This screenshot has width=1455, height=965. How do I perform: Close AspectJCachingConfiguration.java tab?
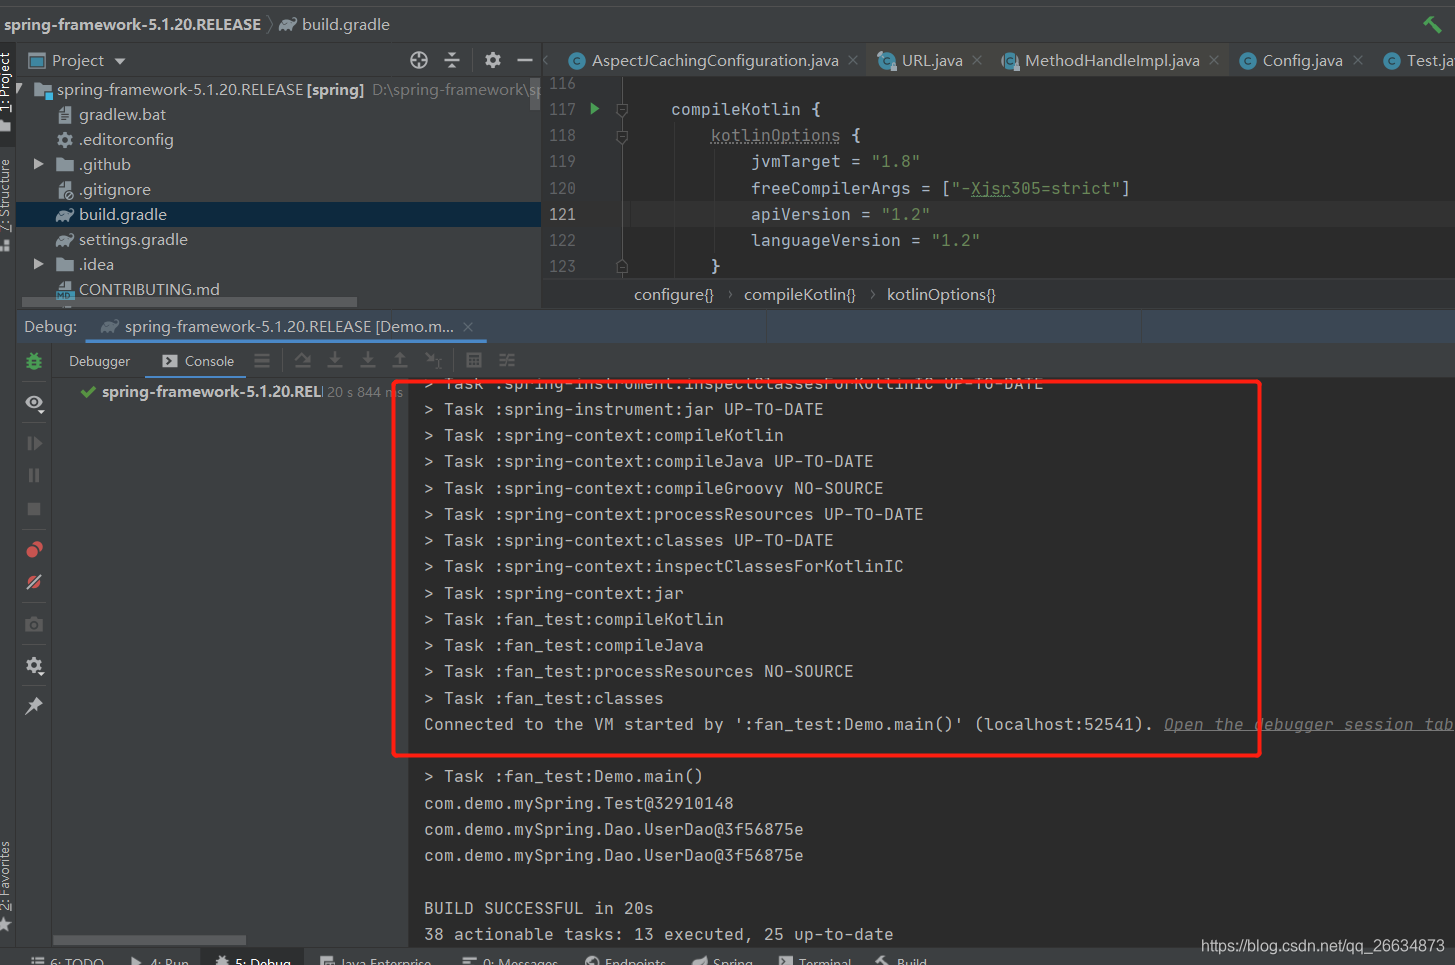pos(853,61)
